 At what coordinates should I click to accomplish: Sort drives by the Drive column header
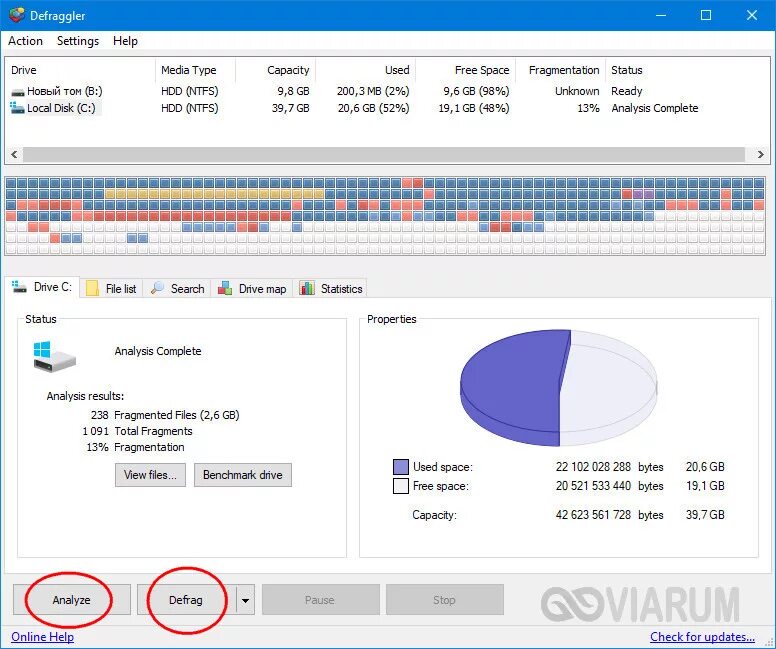(x=81, y=70)
